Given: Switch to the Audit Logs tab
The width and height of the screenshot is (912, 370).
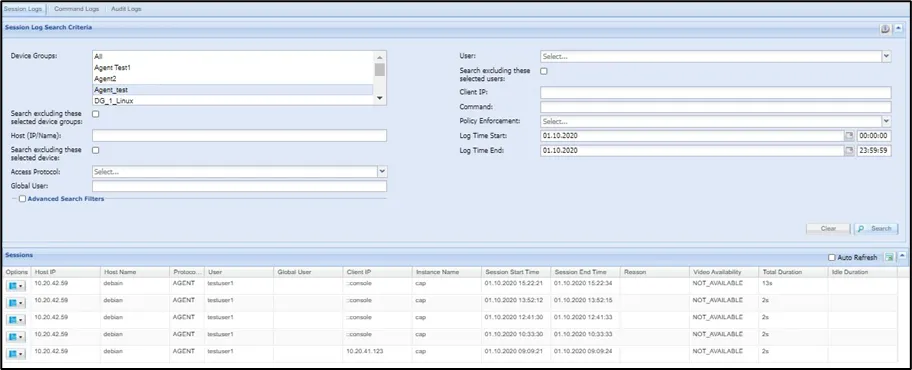Looking at the screenshot, I should coord(126,9).
